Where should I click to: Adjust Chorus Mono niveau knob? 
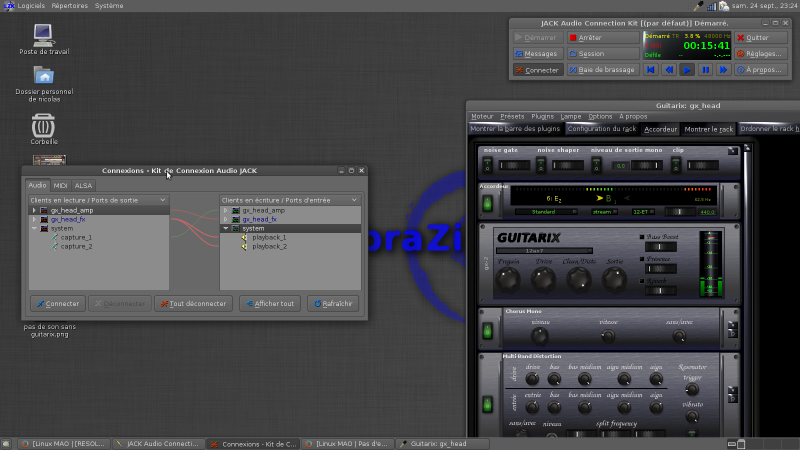540,336
